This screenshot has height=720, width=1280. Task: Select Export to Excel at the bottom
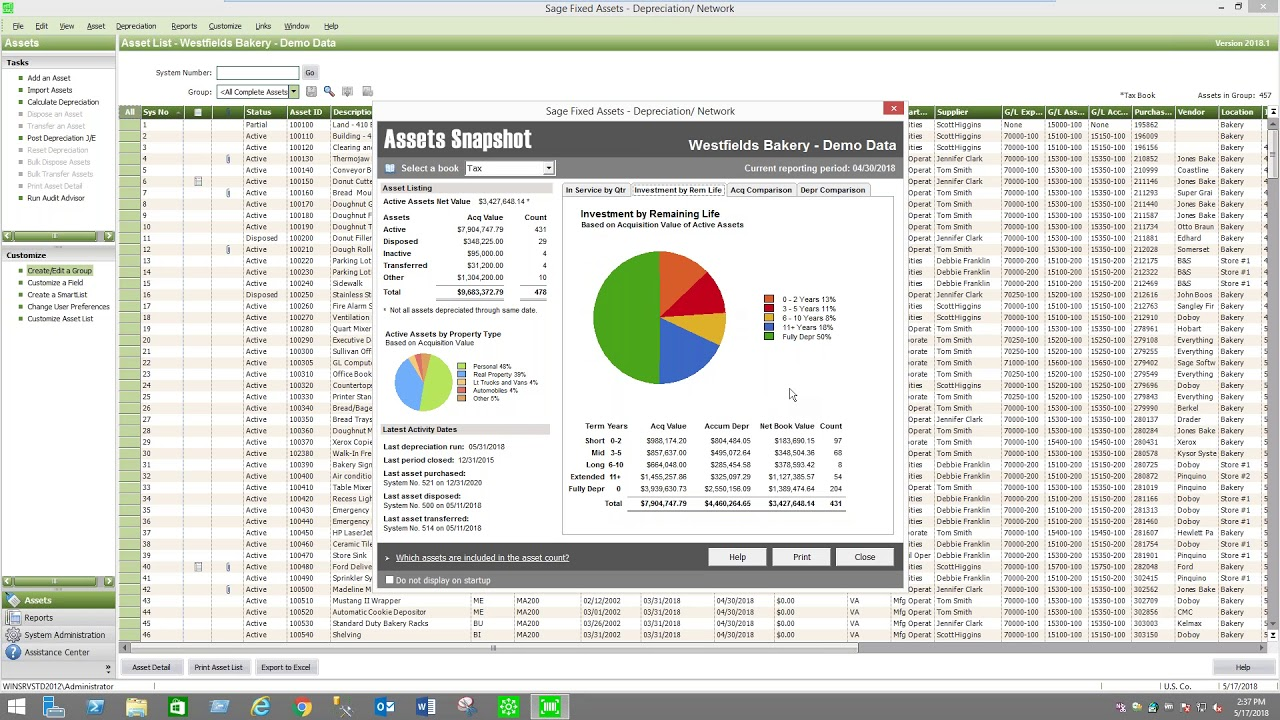click(x=286, y=667)
